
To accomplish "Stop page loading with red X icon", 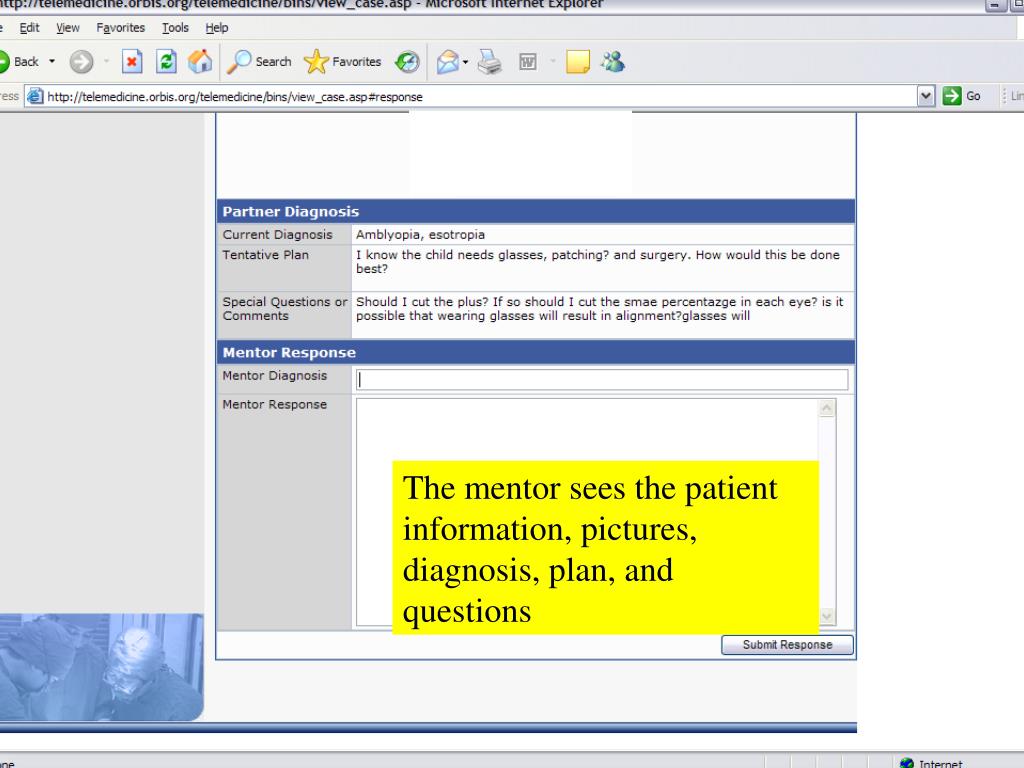I will coord(132,62).
